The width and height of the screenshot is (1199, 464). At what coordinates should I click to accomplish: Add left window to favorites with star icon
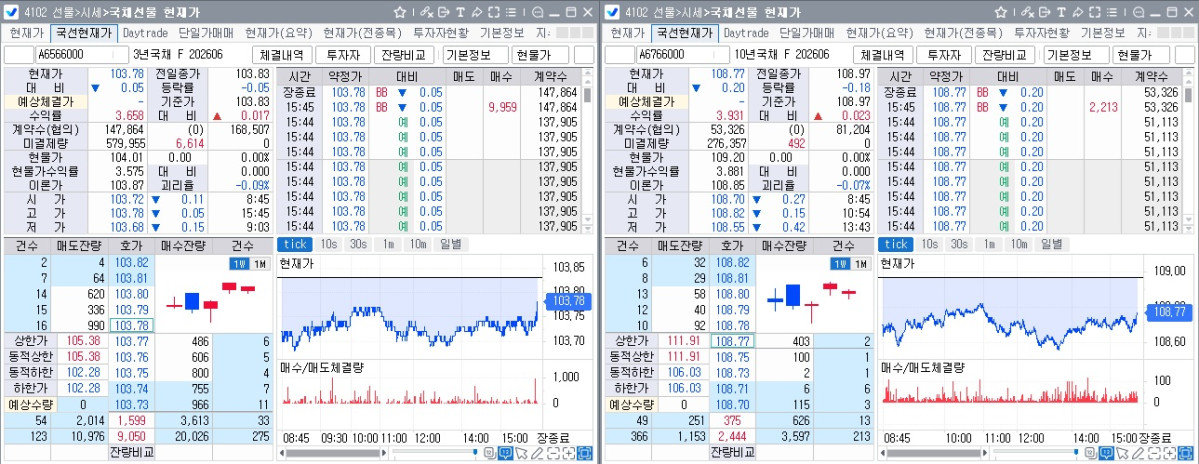(400, 12)
